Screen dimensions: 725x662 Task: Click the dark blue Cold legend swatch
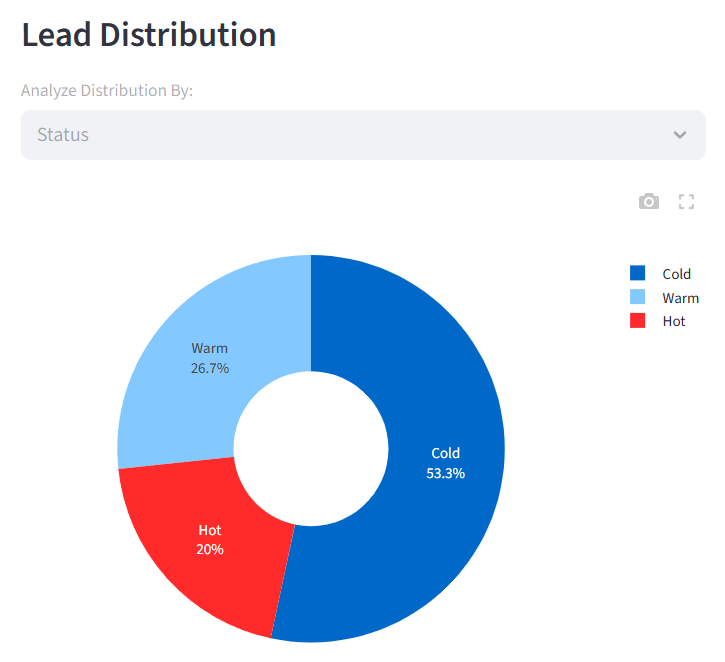637,273
